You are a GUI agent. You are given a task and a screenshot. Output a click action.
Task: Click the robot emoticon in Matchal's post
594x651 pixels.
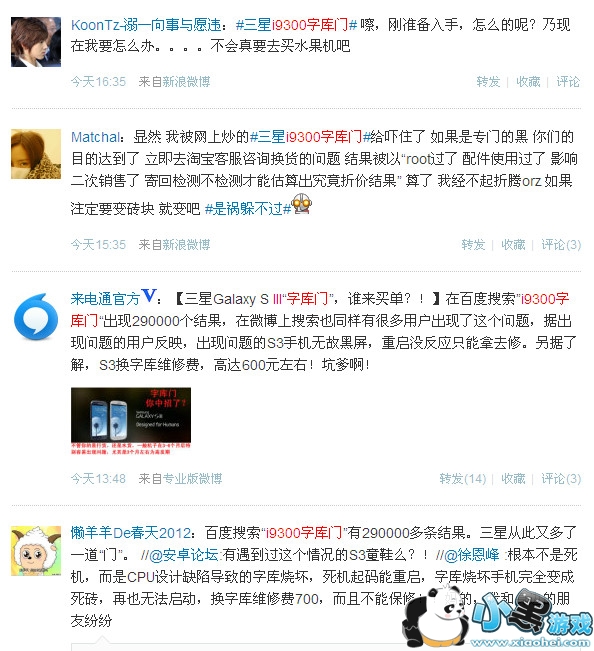pos(302,204)
